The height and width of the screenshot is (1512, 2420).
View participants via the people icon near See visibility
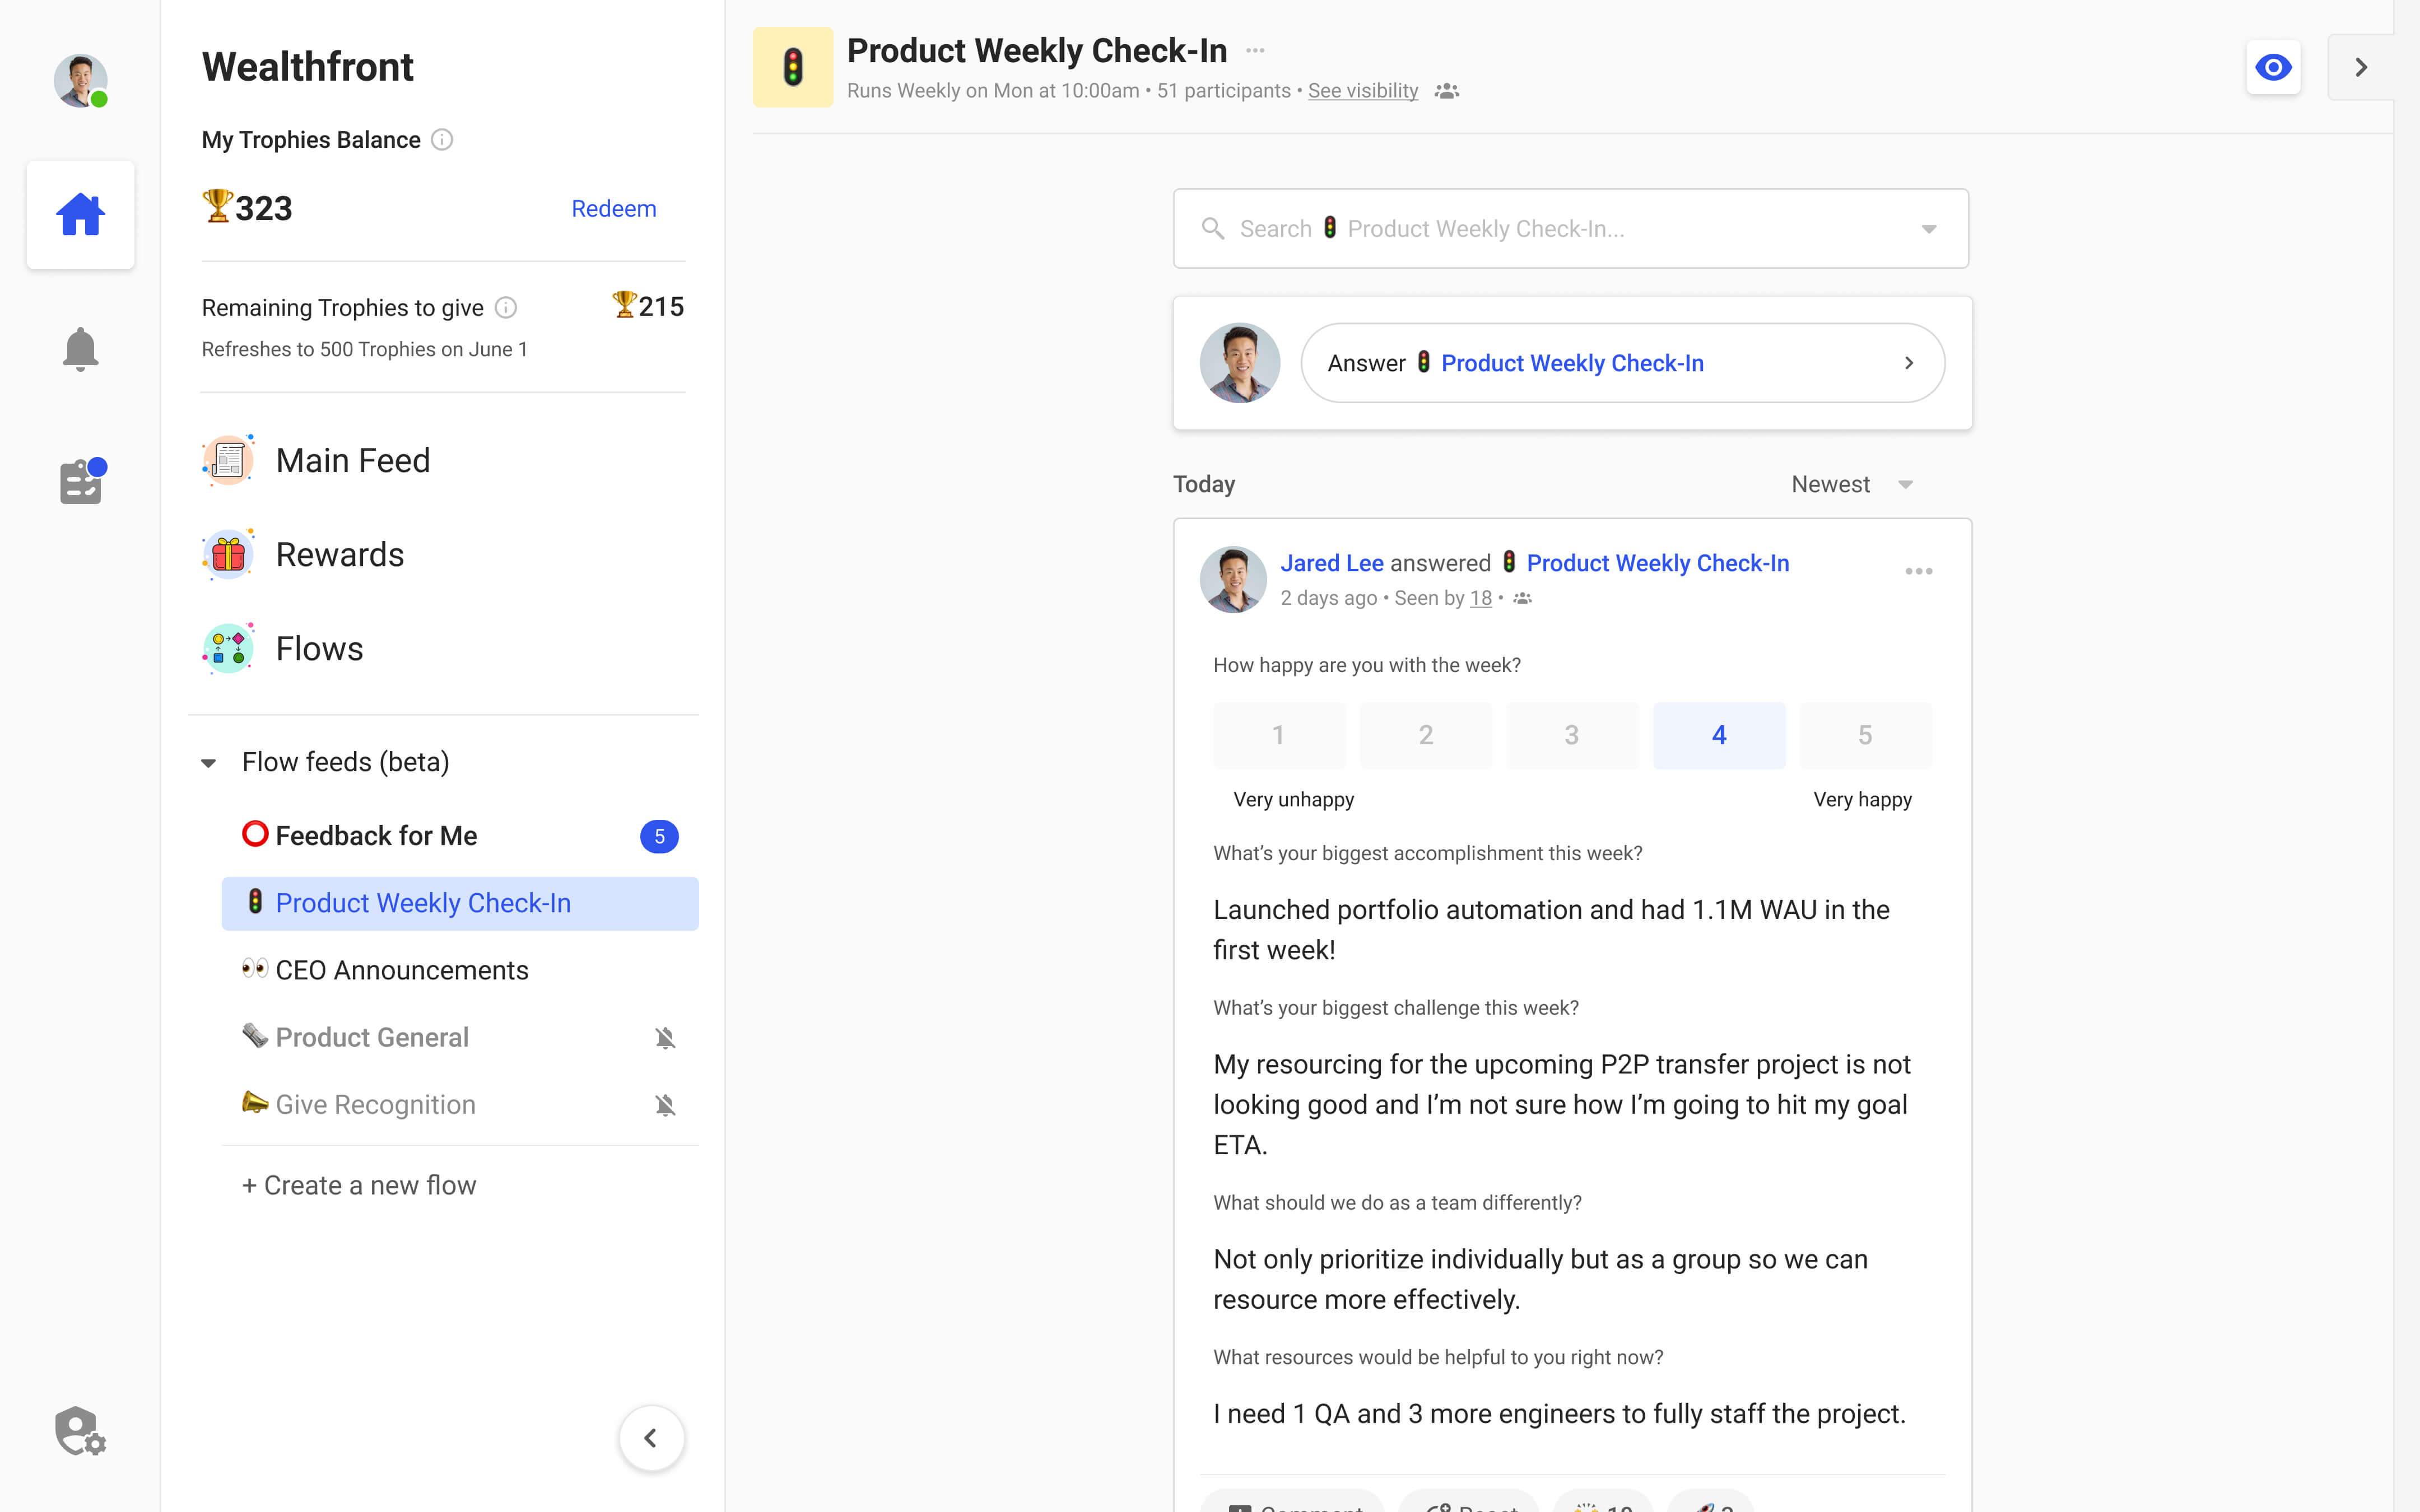tap(1448, 90)
